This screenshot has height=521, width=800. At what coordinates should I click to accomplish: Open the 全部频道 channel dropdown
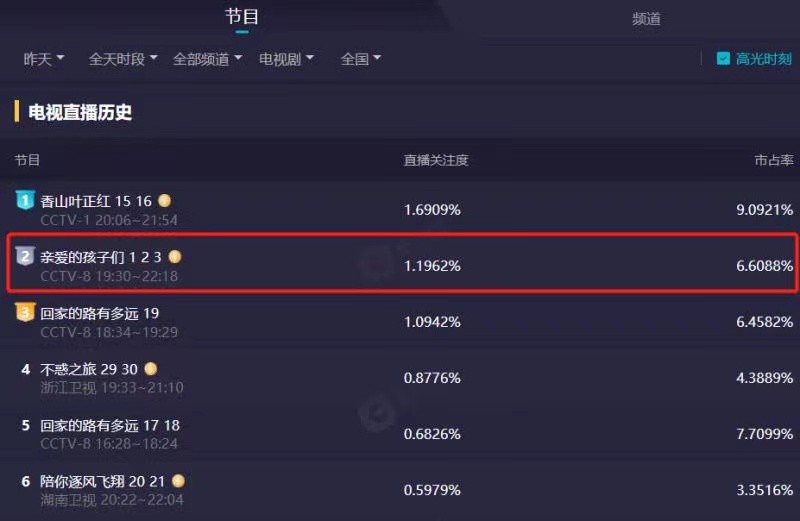(207, 59)
